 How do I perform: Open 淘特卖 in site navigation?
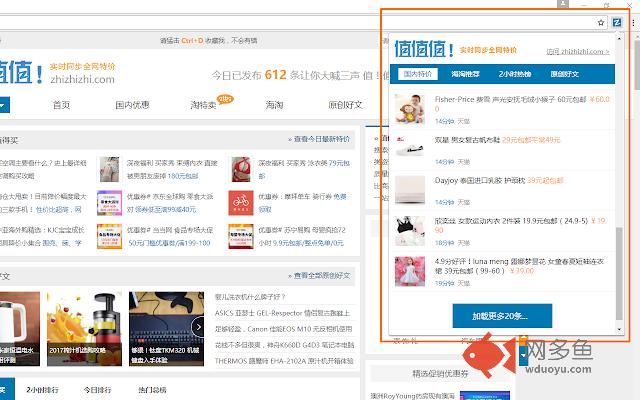[203, 105]
